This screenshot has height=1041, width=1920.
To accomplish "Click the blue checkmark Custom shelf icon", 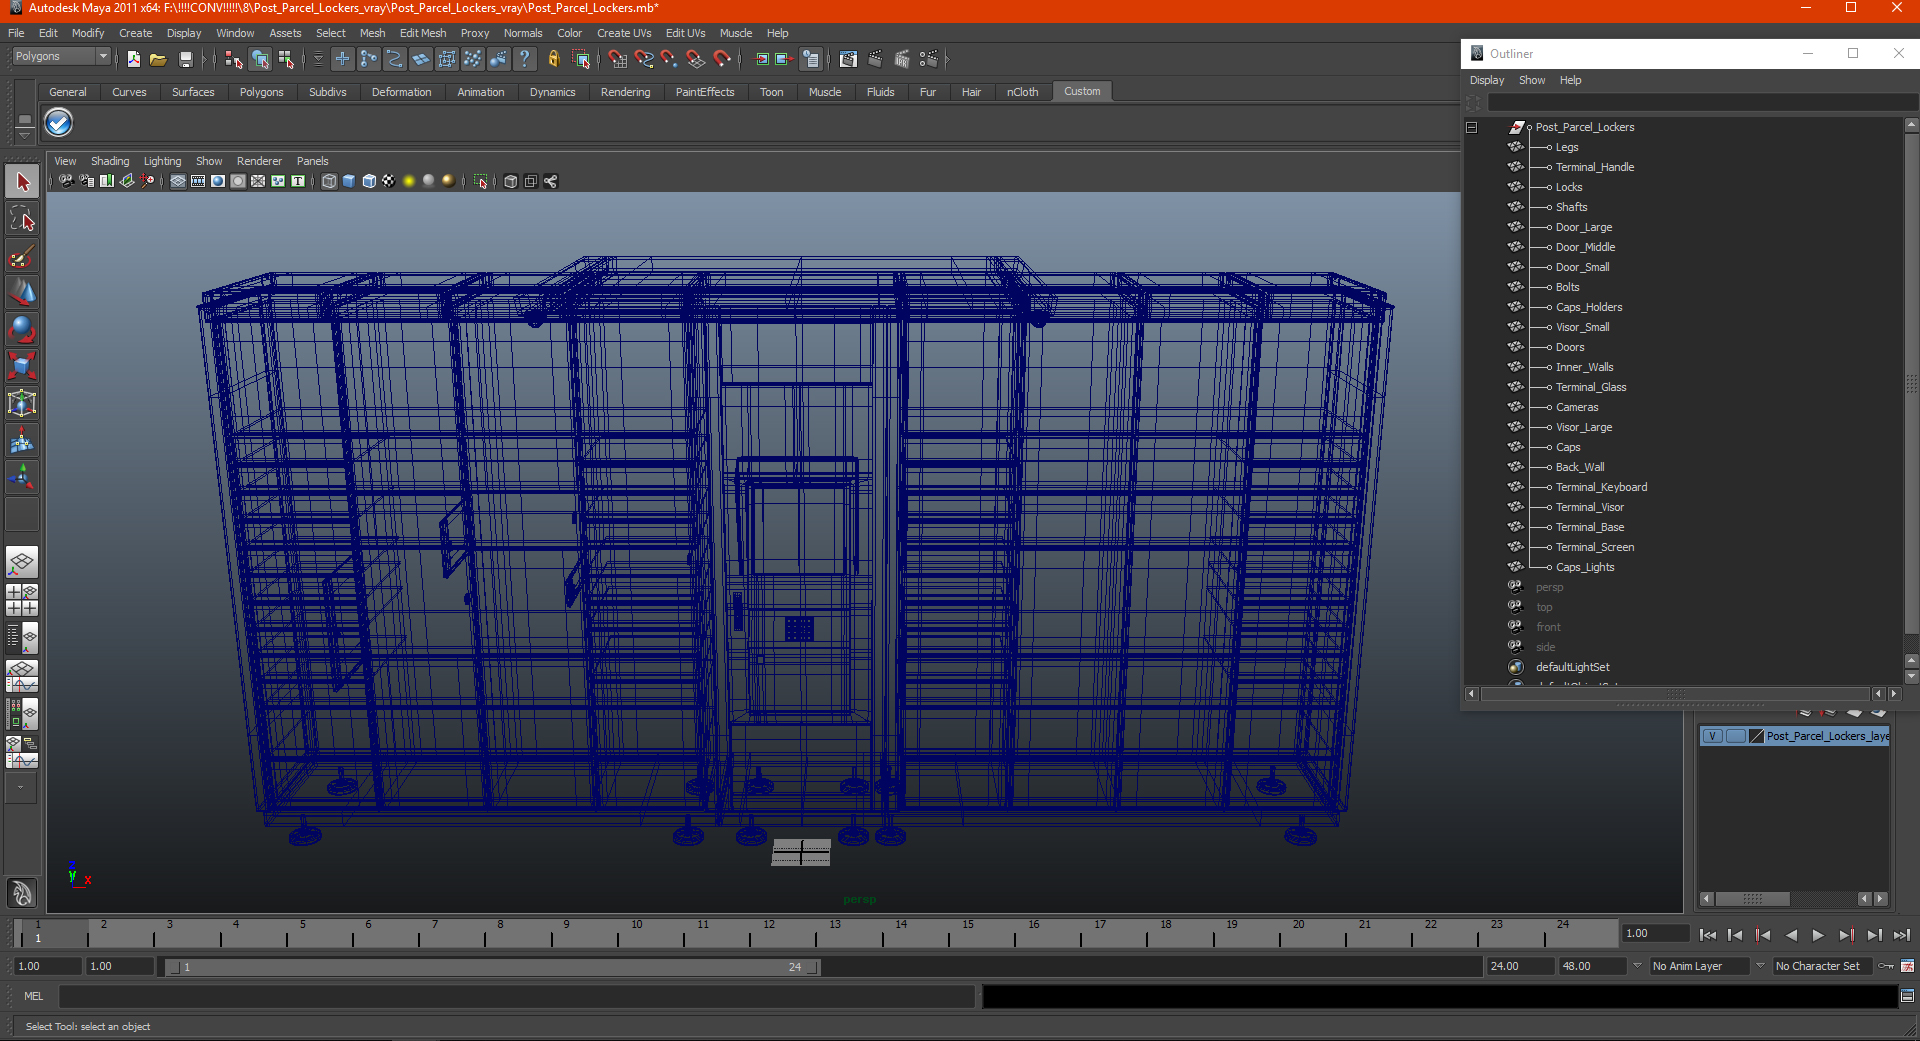I will (59, 123).
